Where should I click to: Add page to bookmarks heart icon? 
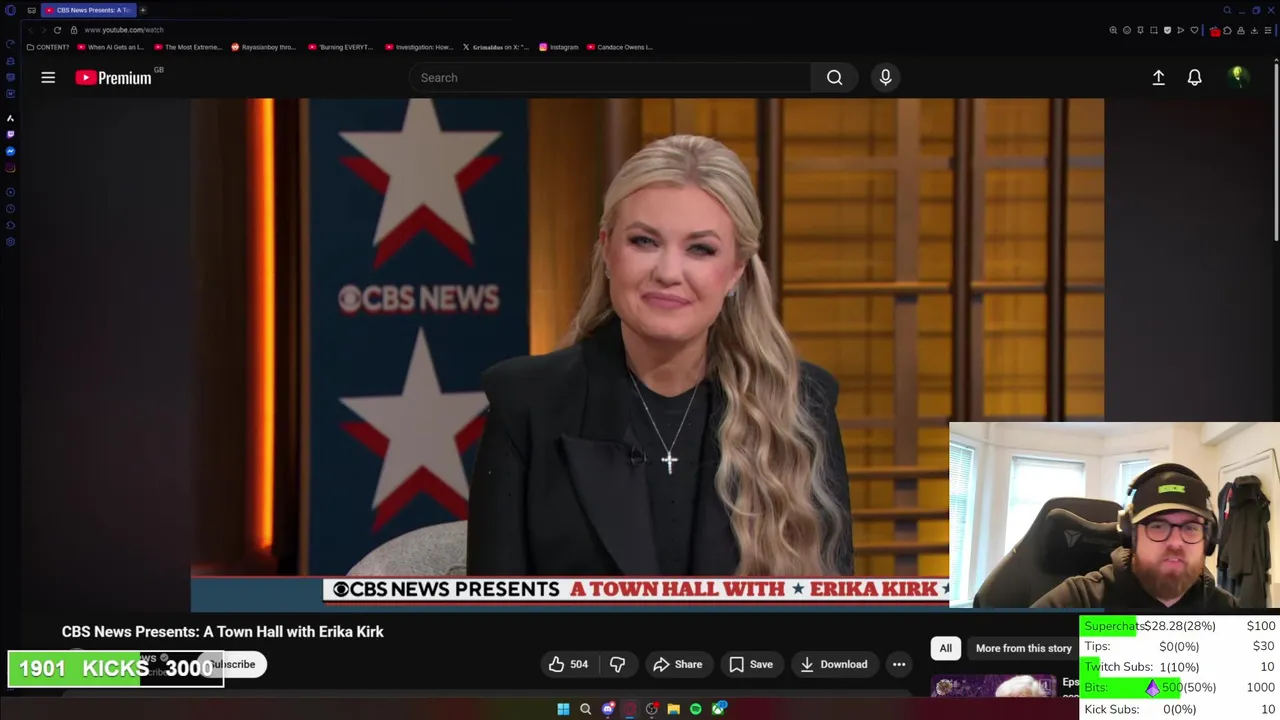[1194, 30]
